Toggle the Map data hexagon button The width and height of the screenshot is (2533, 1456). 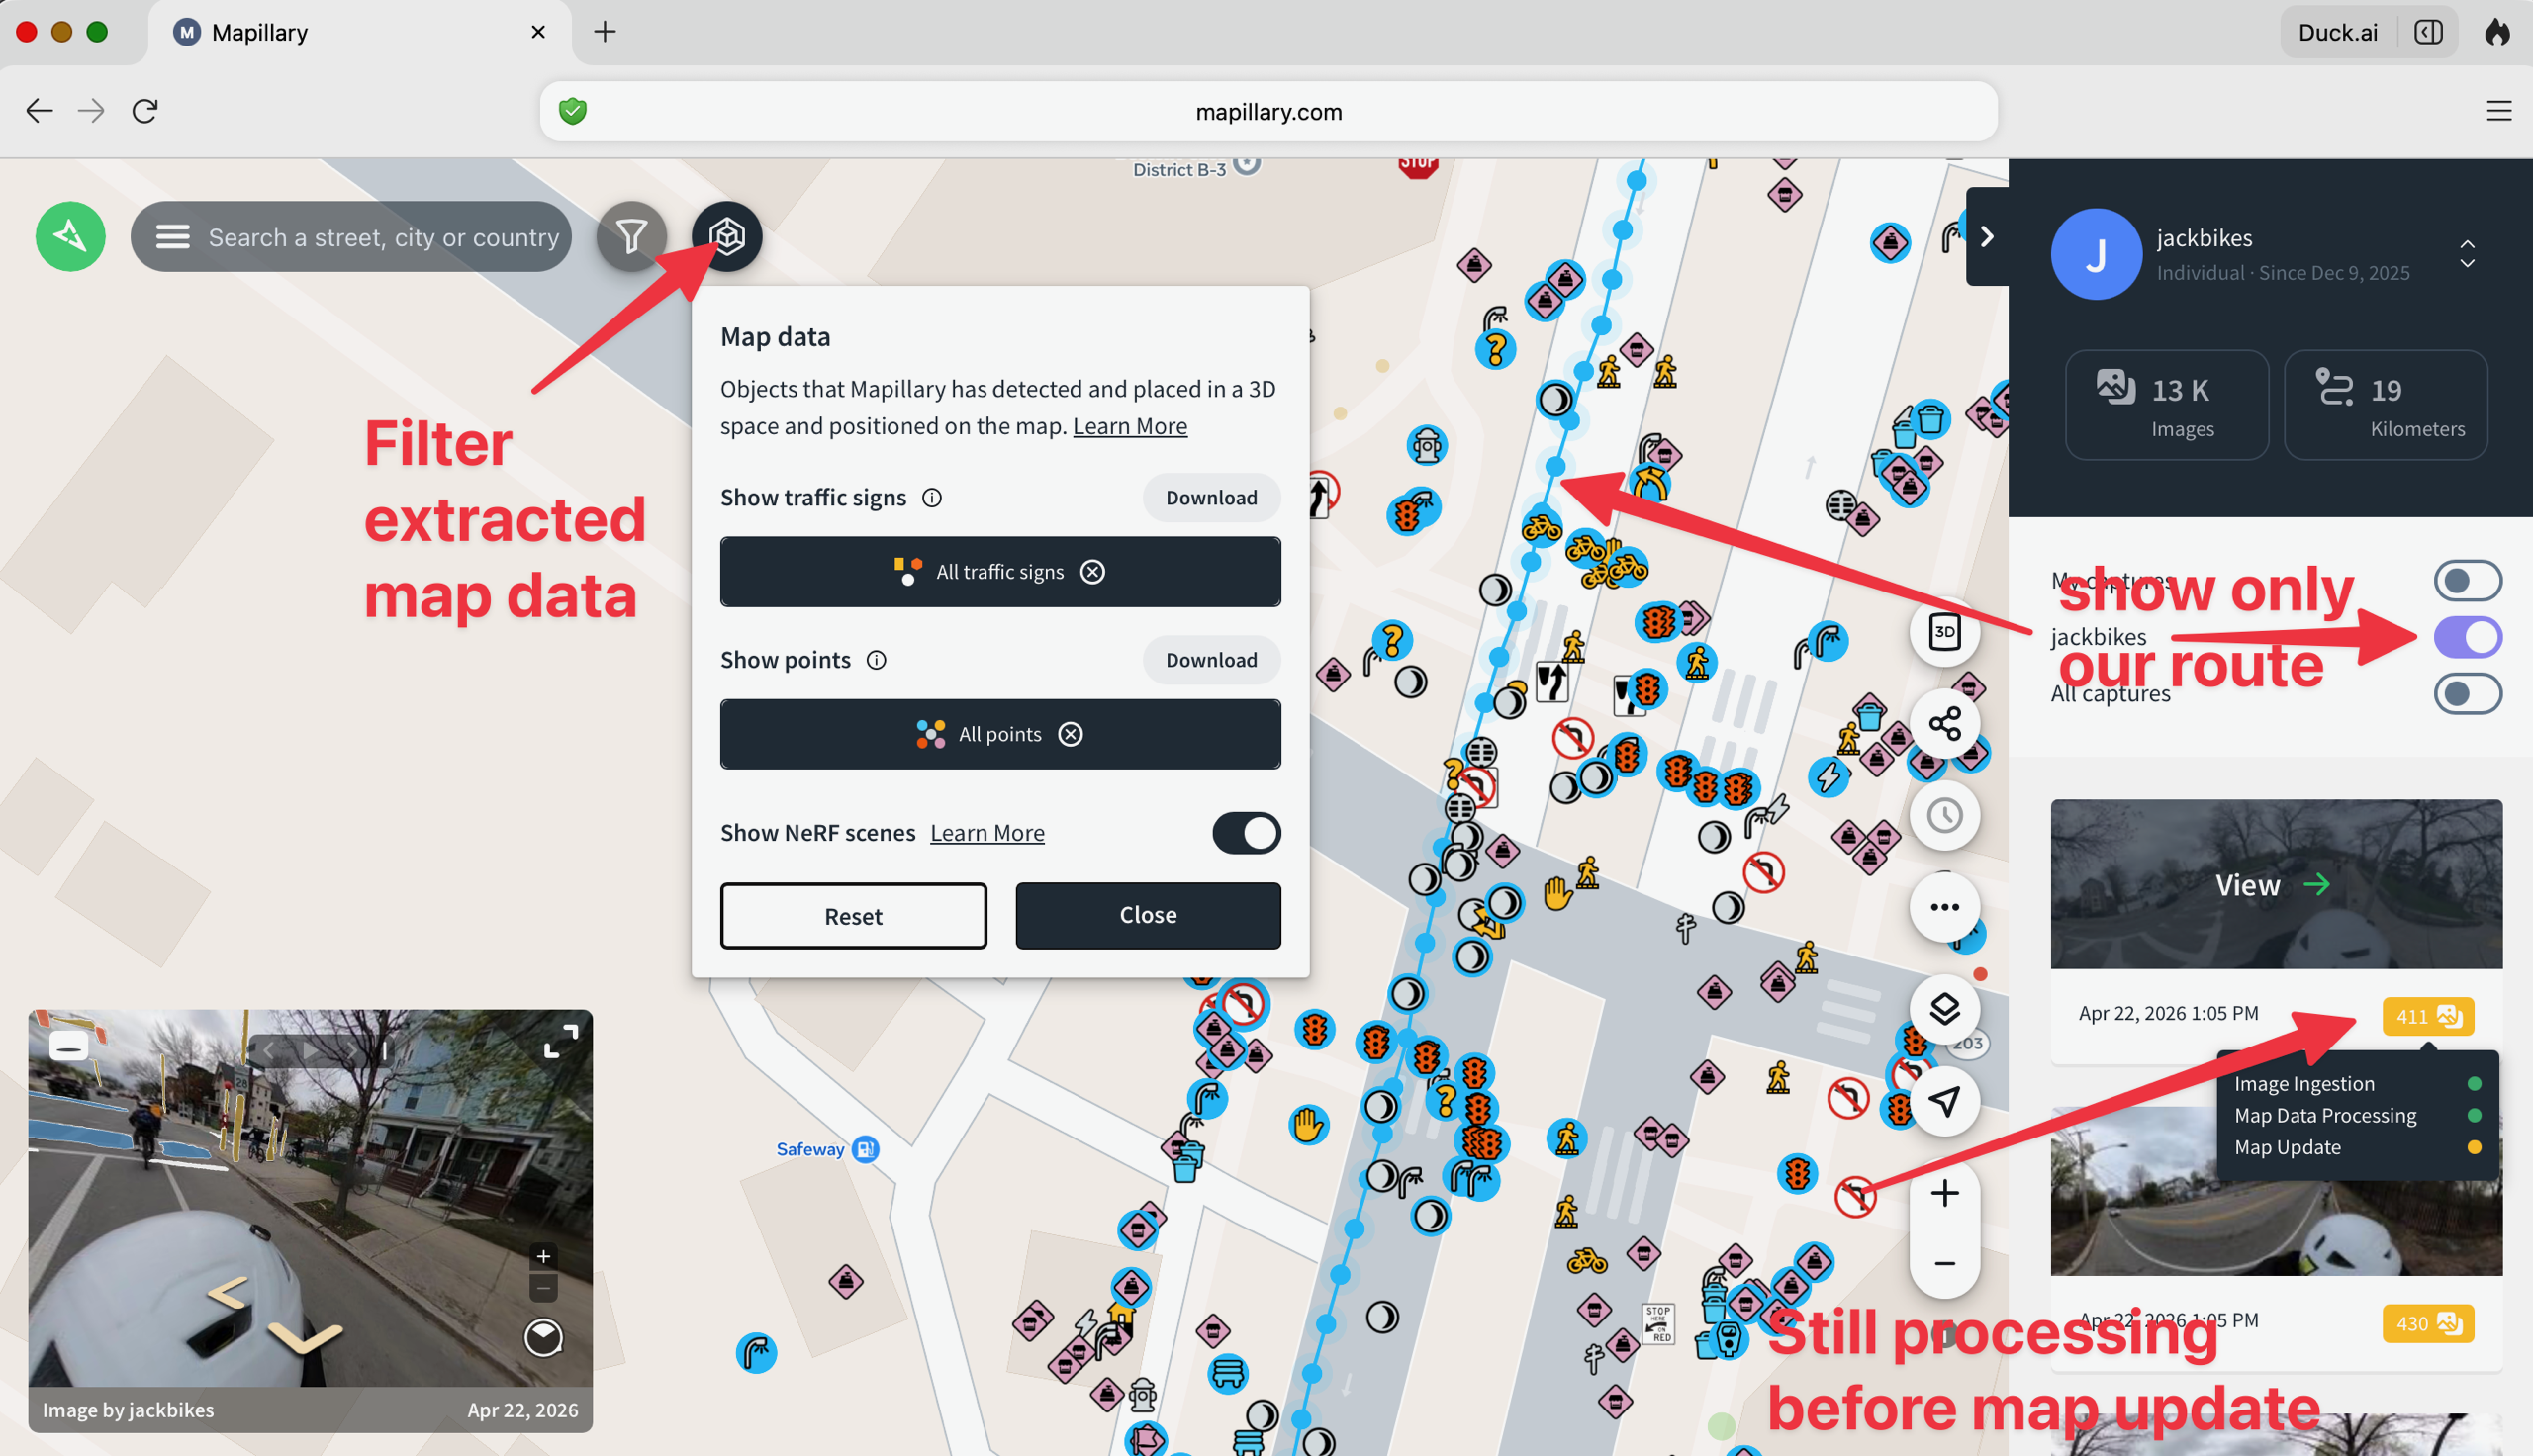coord(727,236)
